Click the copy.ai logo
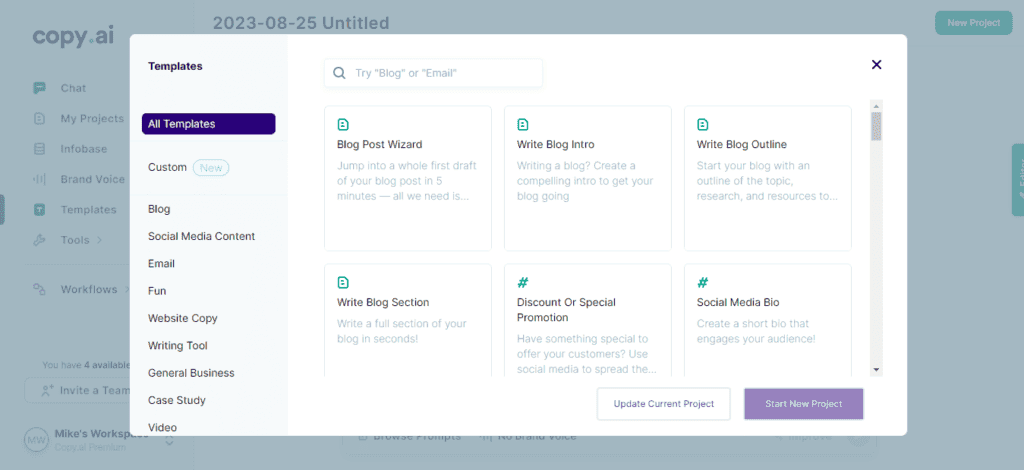The image size is (1024, 470). tap(73, 36)
